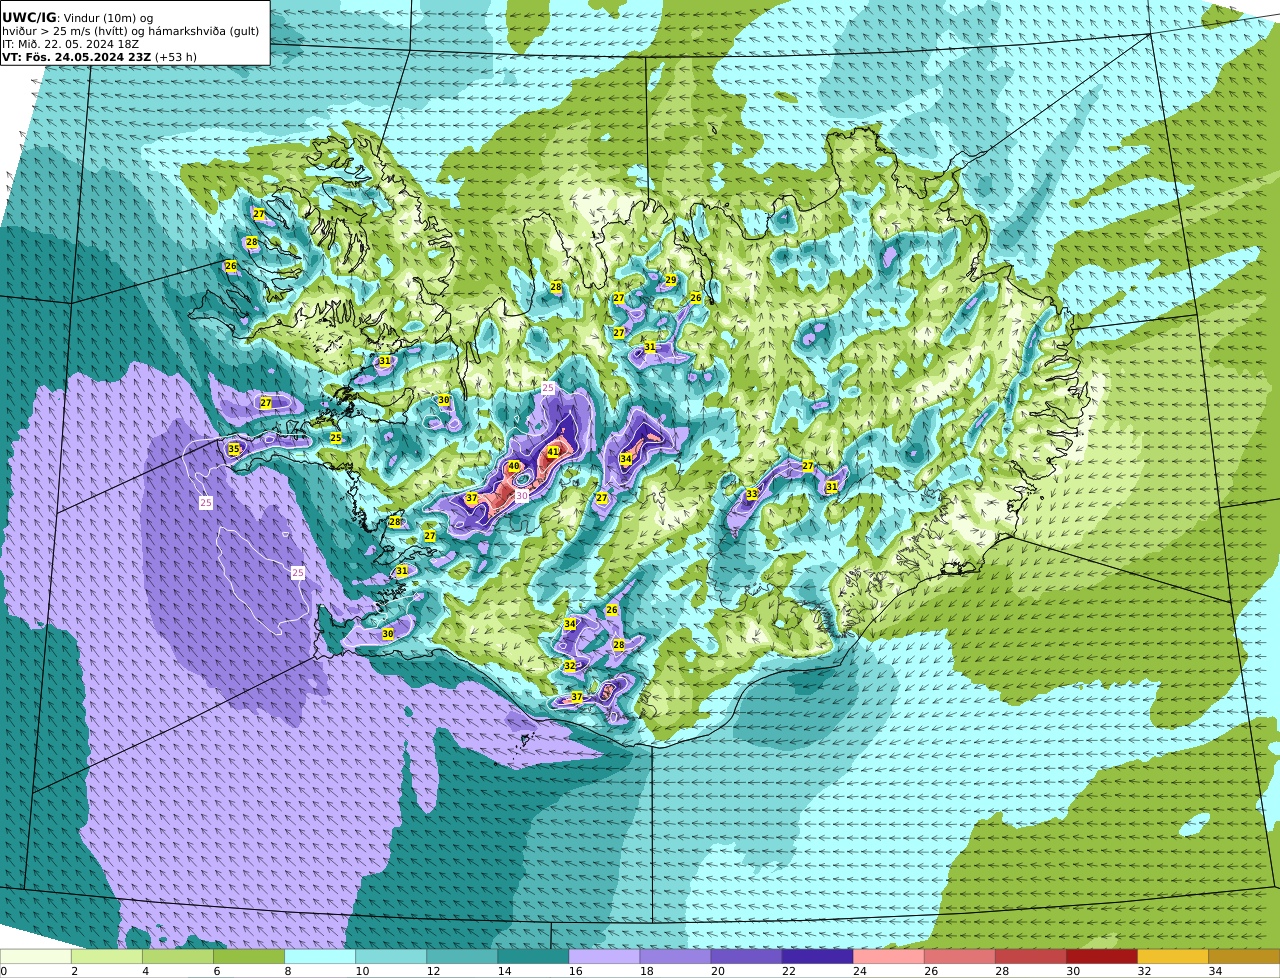Click the yellow gust label '41' on the map
Viewport: 1280px width, 978px height.
pyautogui.click(x=553, y=452)
